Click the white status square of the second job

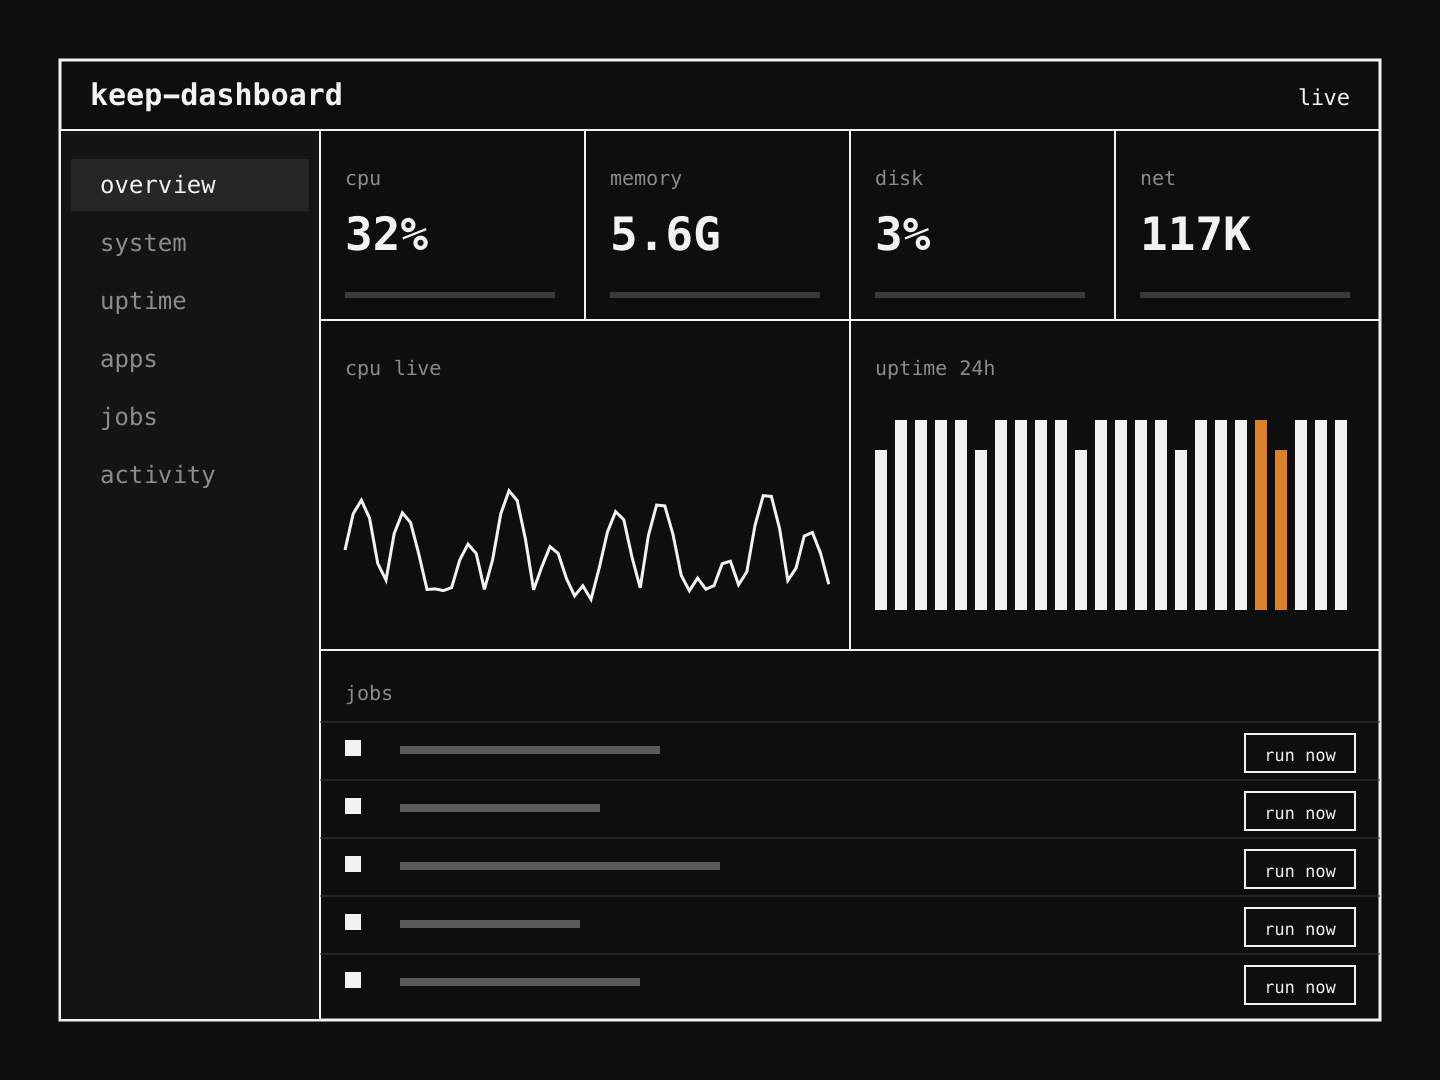click(x=353, y=806)
